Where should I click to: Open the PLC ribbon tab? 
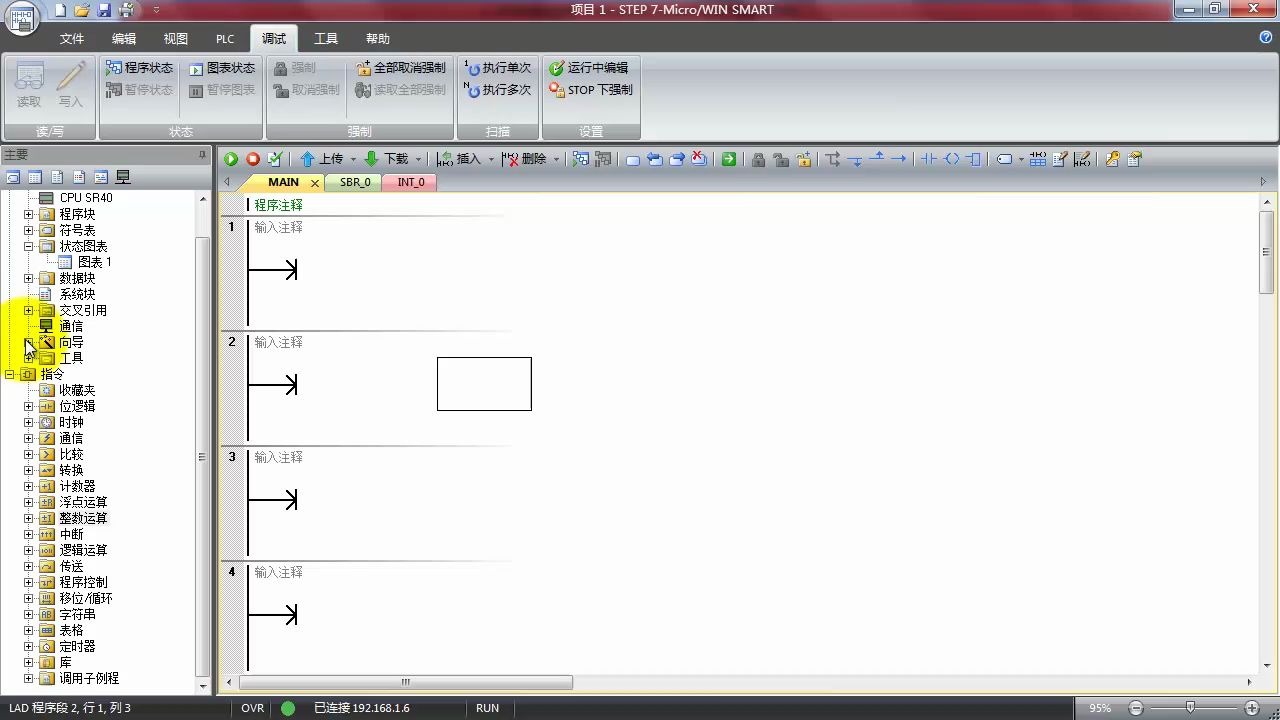pos(225,39)
